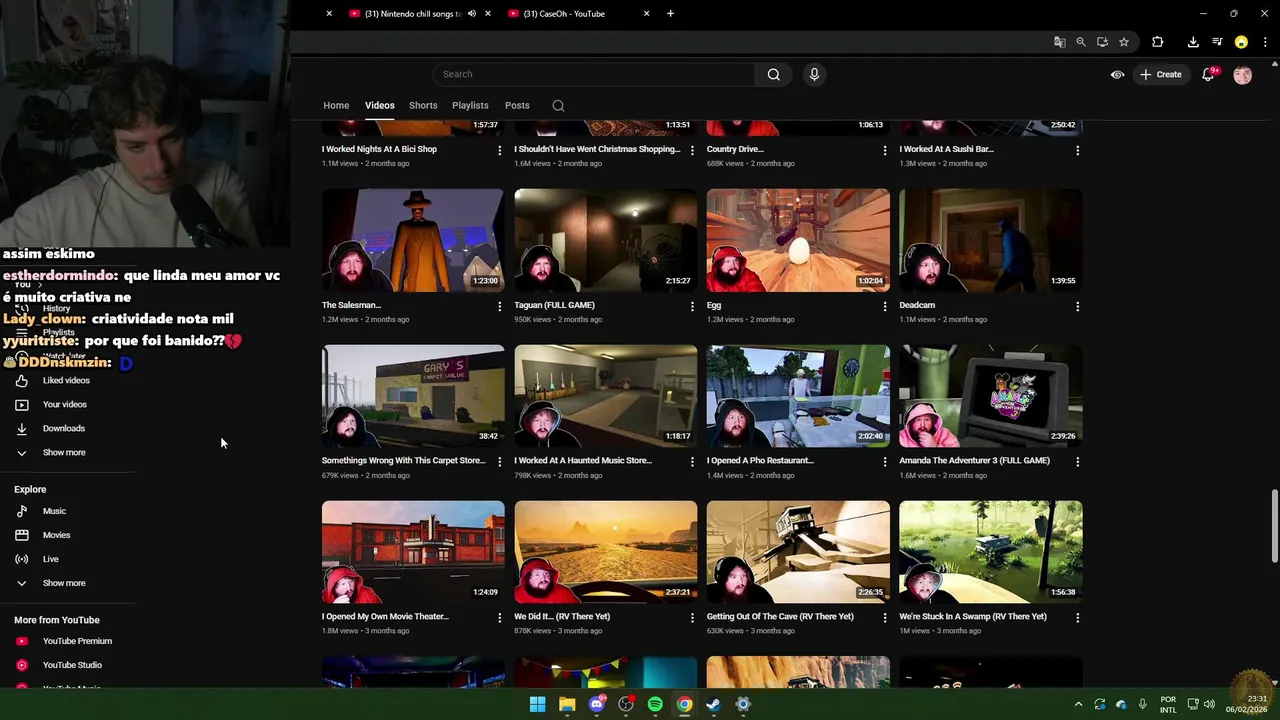This screenshot has height=720, width=1280.
Task: Click the Explore section heading
Action: [30, 490]
